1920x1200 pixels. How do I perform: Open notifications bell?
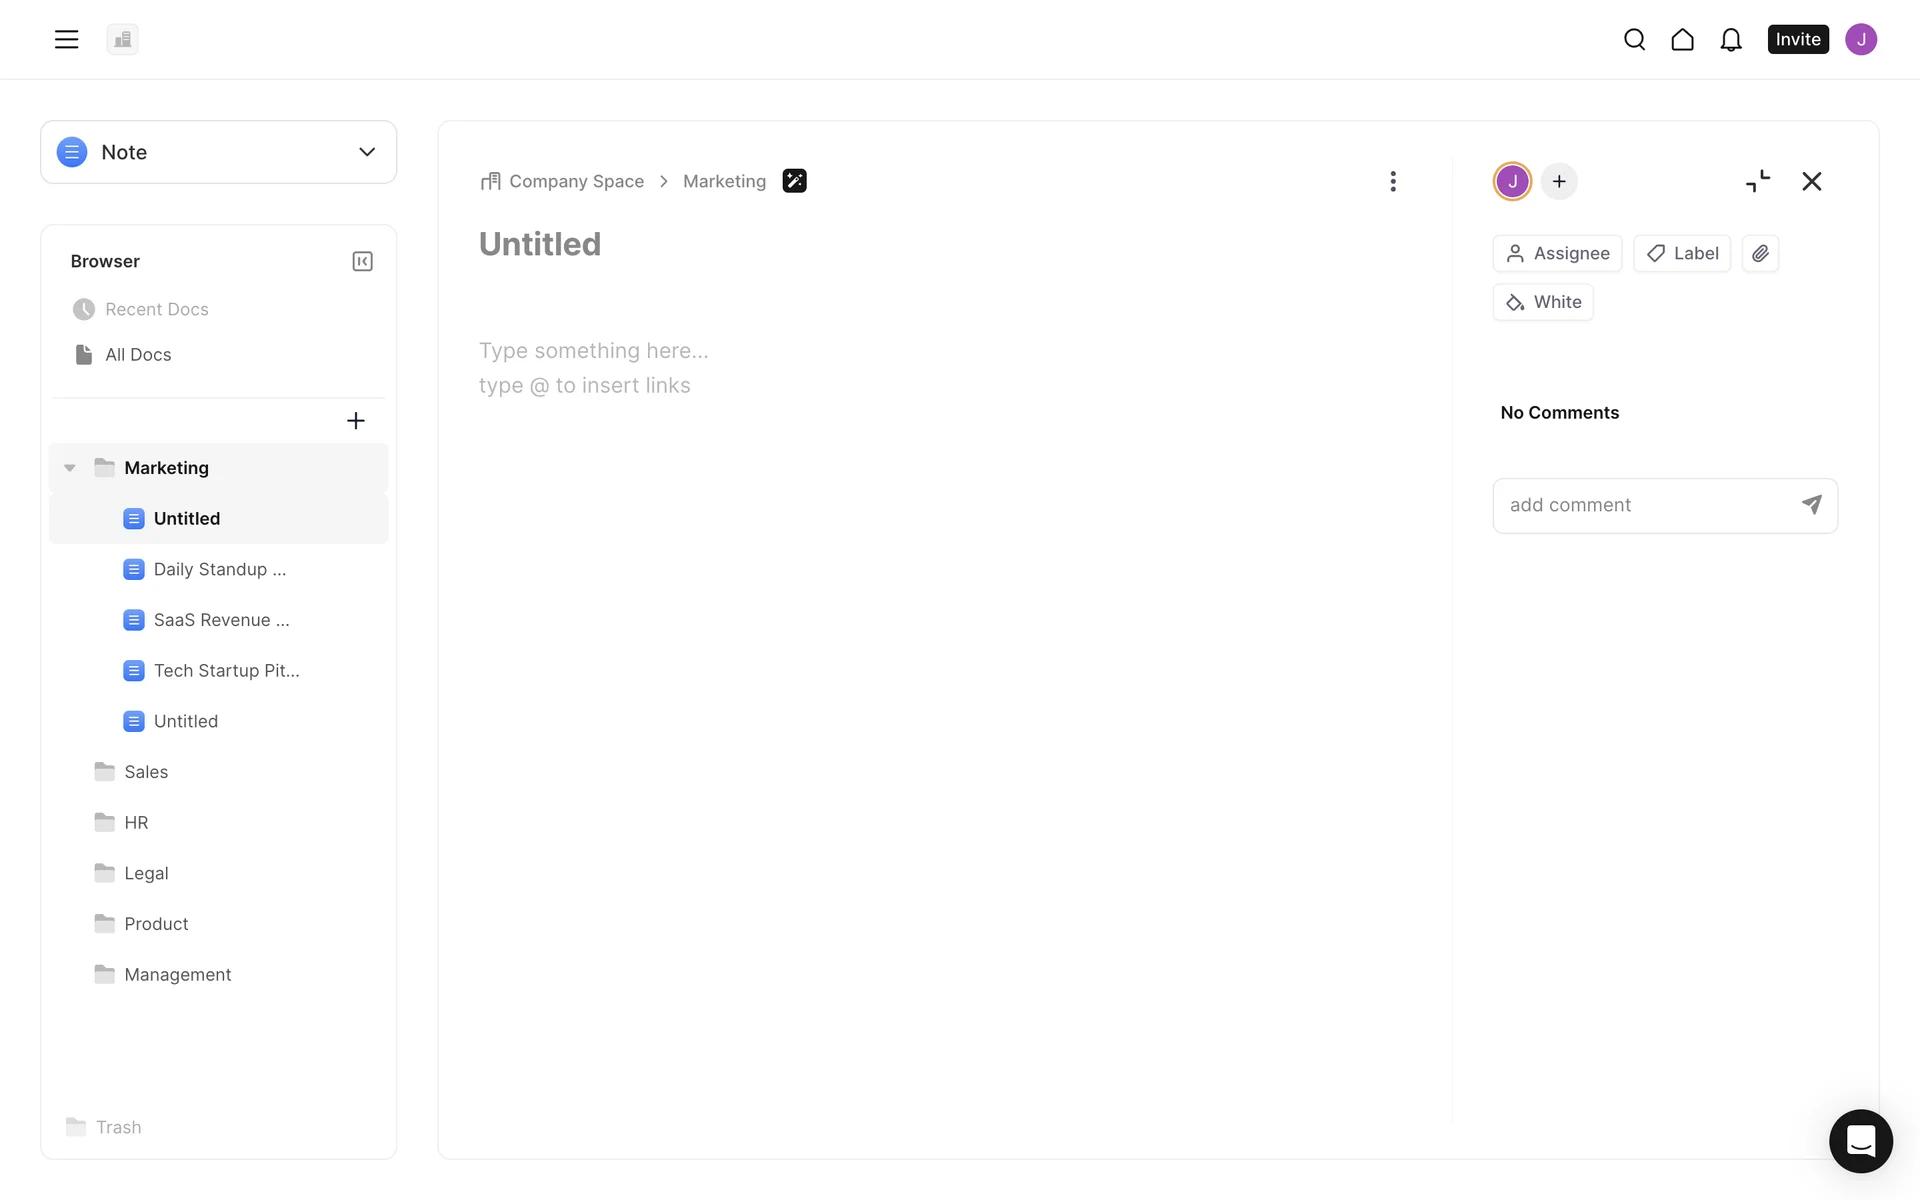coord(1730,39)
